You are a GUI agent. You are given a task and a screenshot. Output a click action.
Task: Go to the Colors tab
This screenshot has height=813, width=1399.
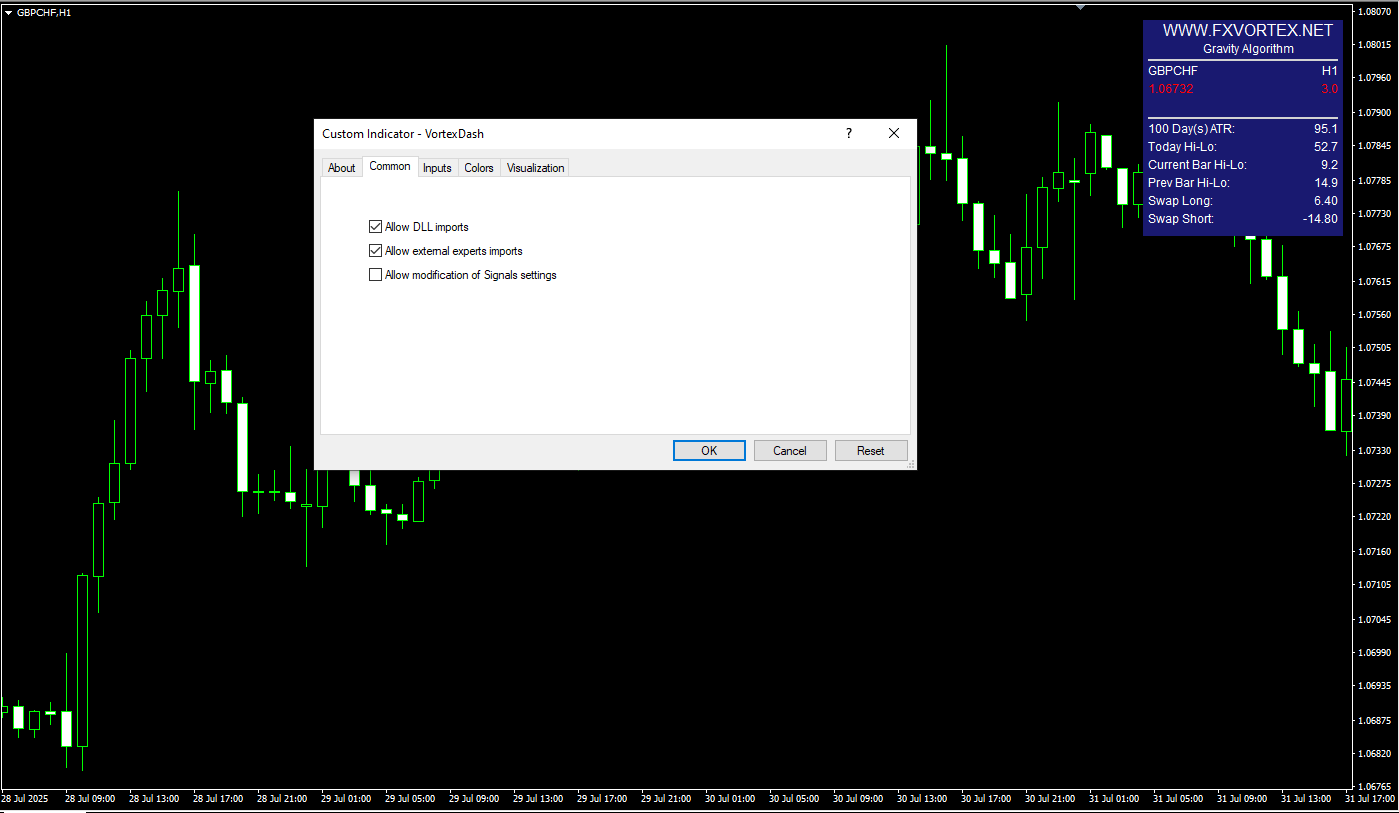(479, 168)
